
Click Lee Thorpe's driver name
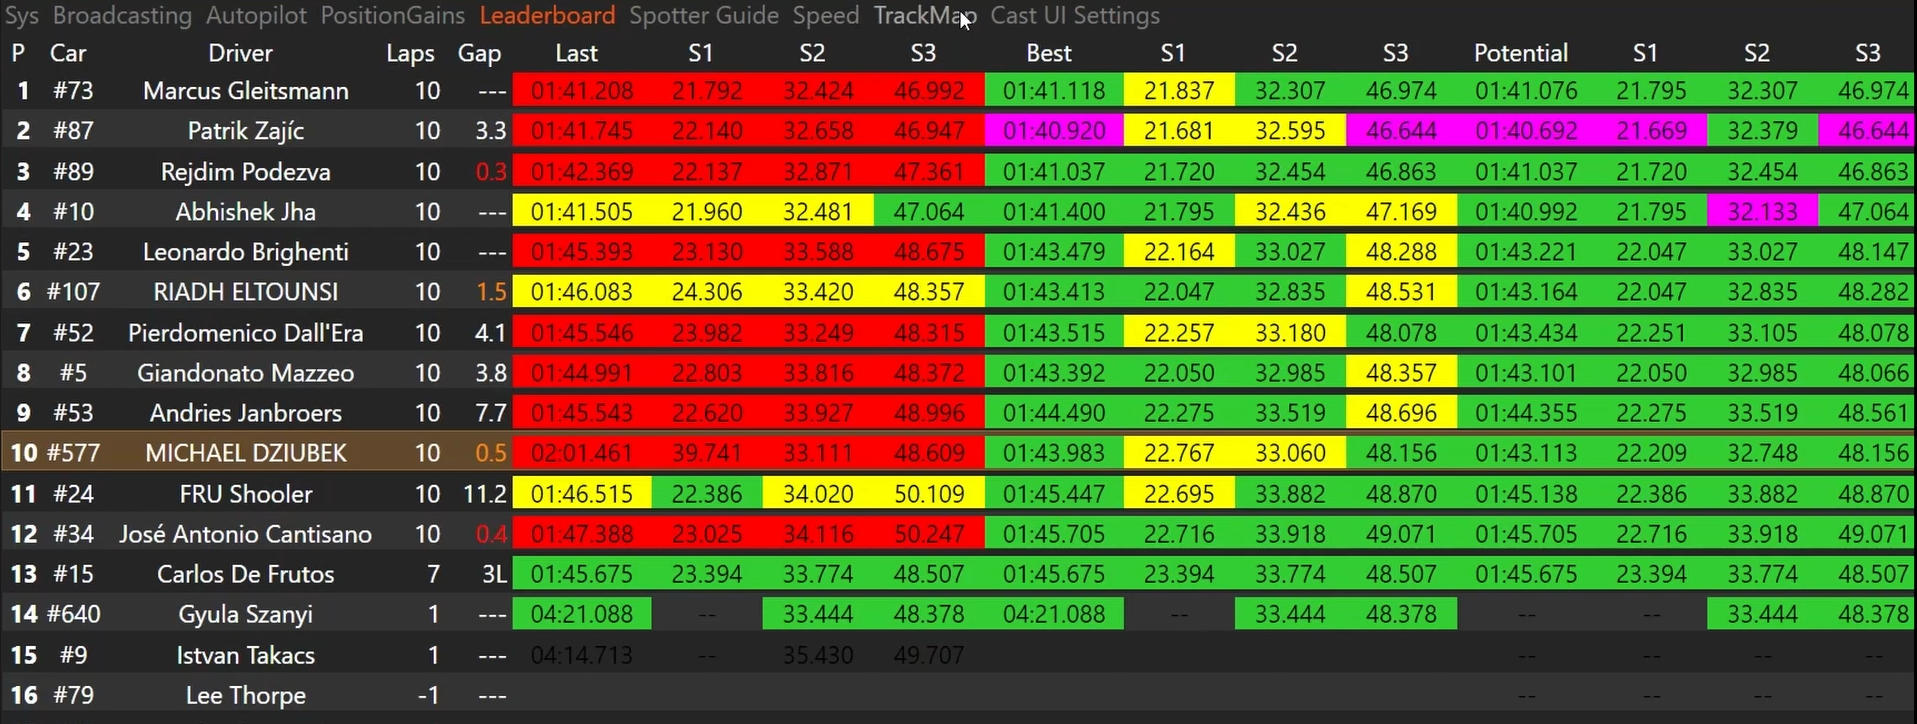(245, 695)
